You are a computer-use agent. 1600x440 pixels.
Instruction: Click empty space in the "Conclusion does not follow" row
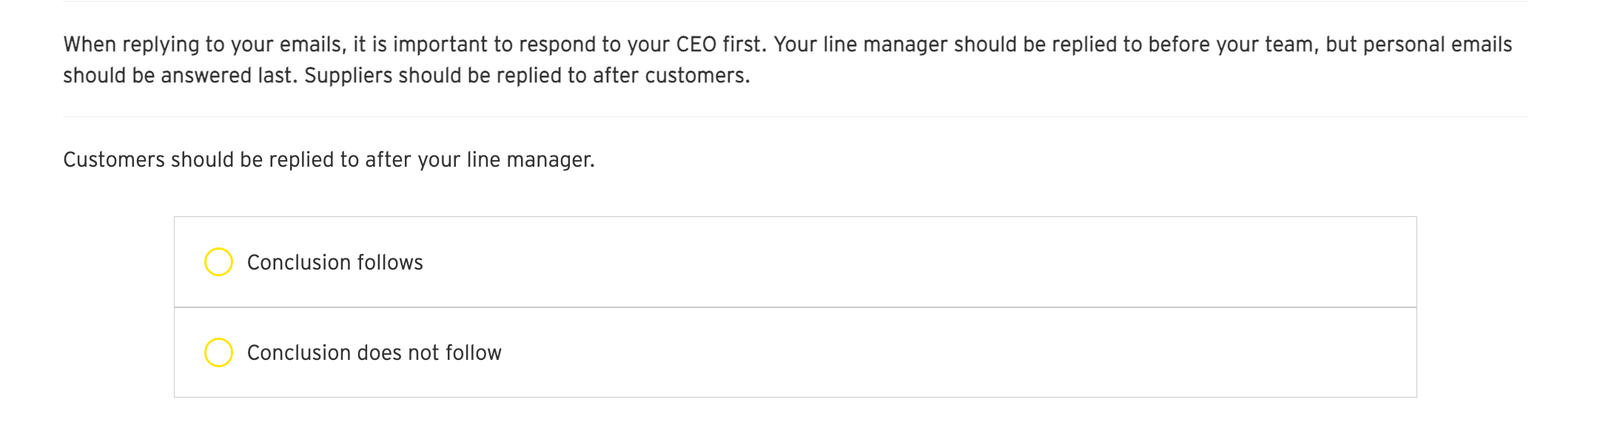[x=900, y=353]
